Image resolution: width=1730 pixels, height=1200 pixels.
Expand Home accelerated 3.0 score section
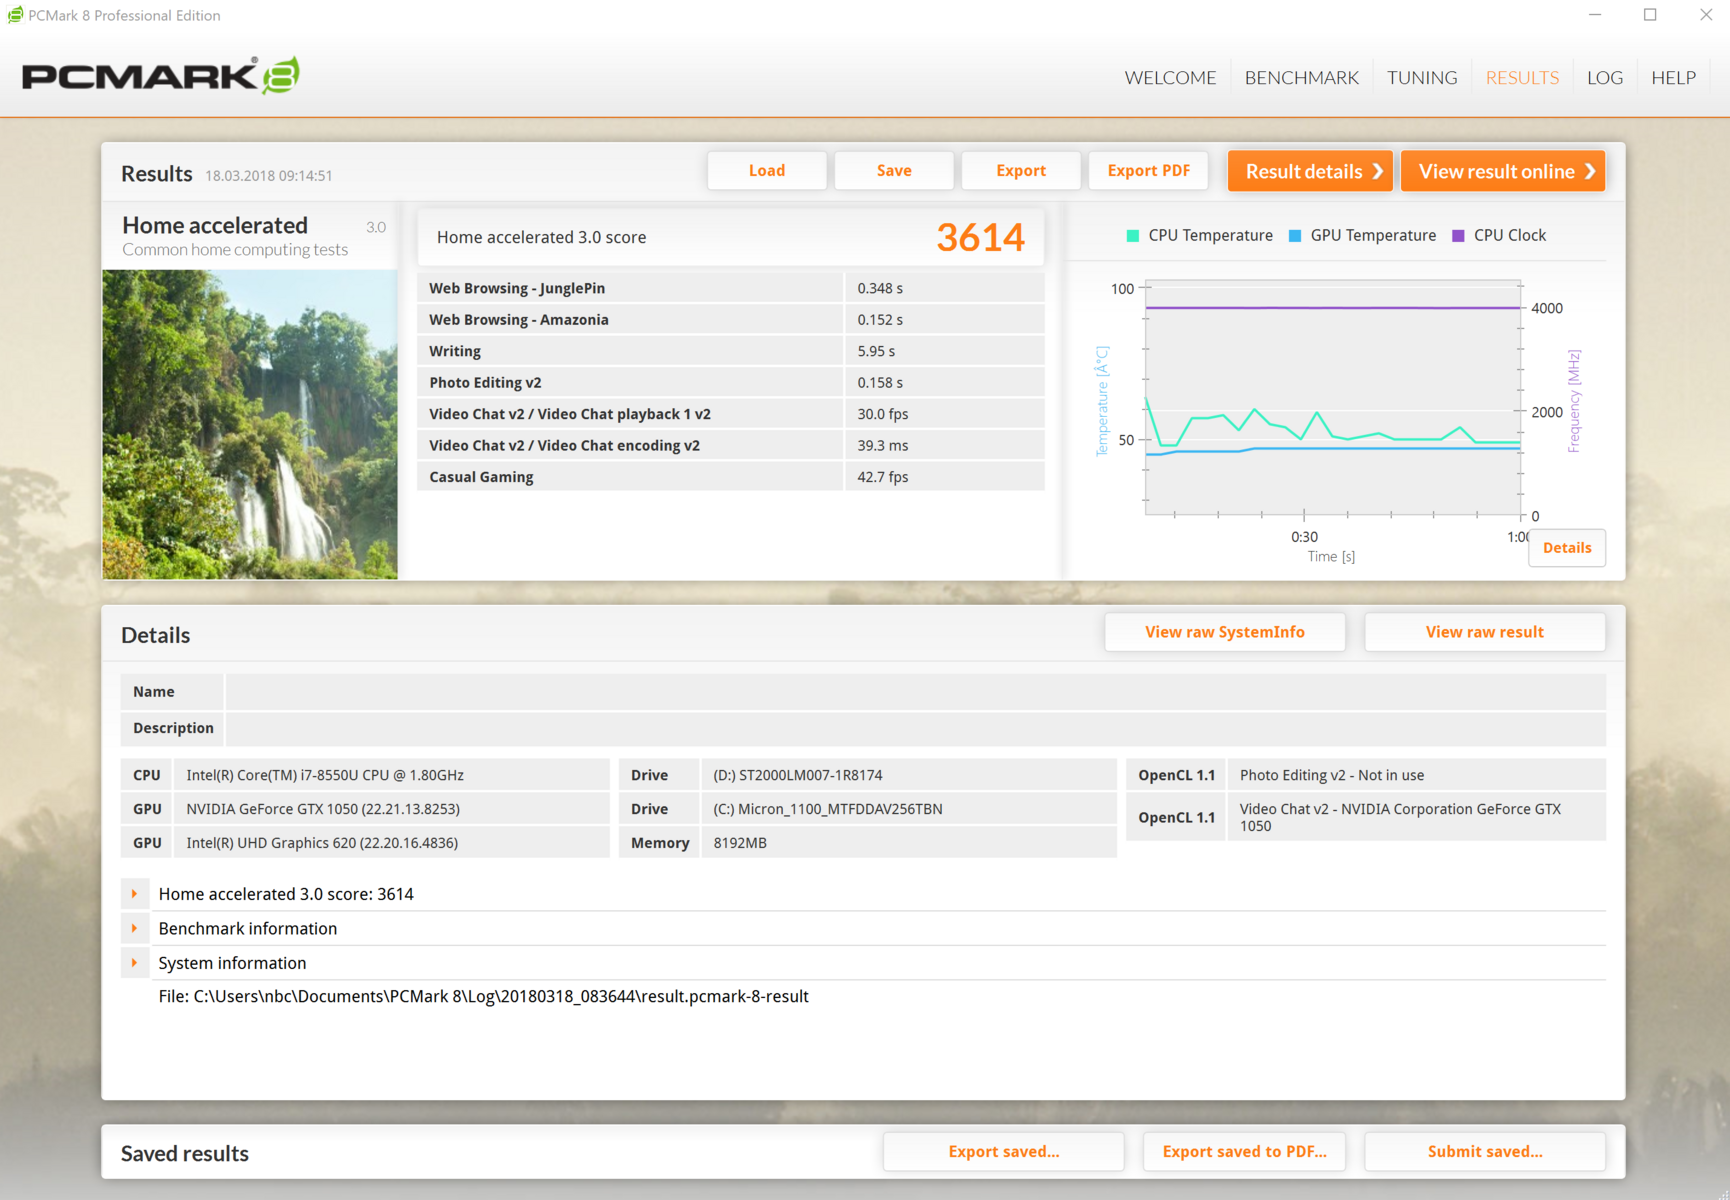[x=135, y=894]
